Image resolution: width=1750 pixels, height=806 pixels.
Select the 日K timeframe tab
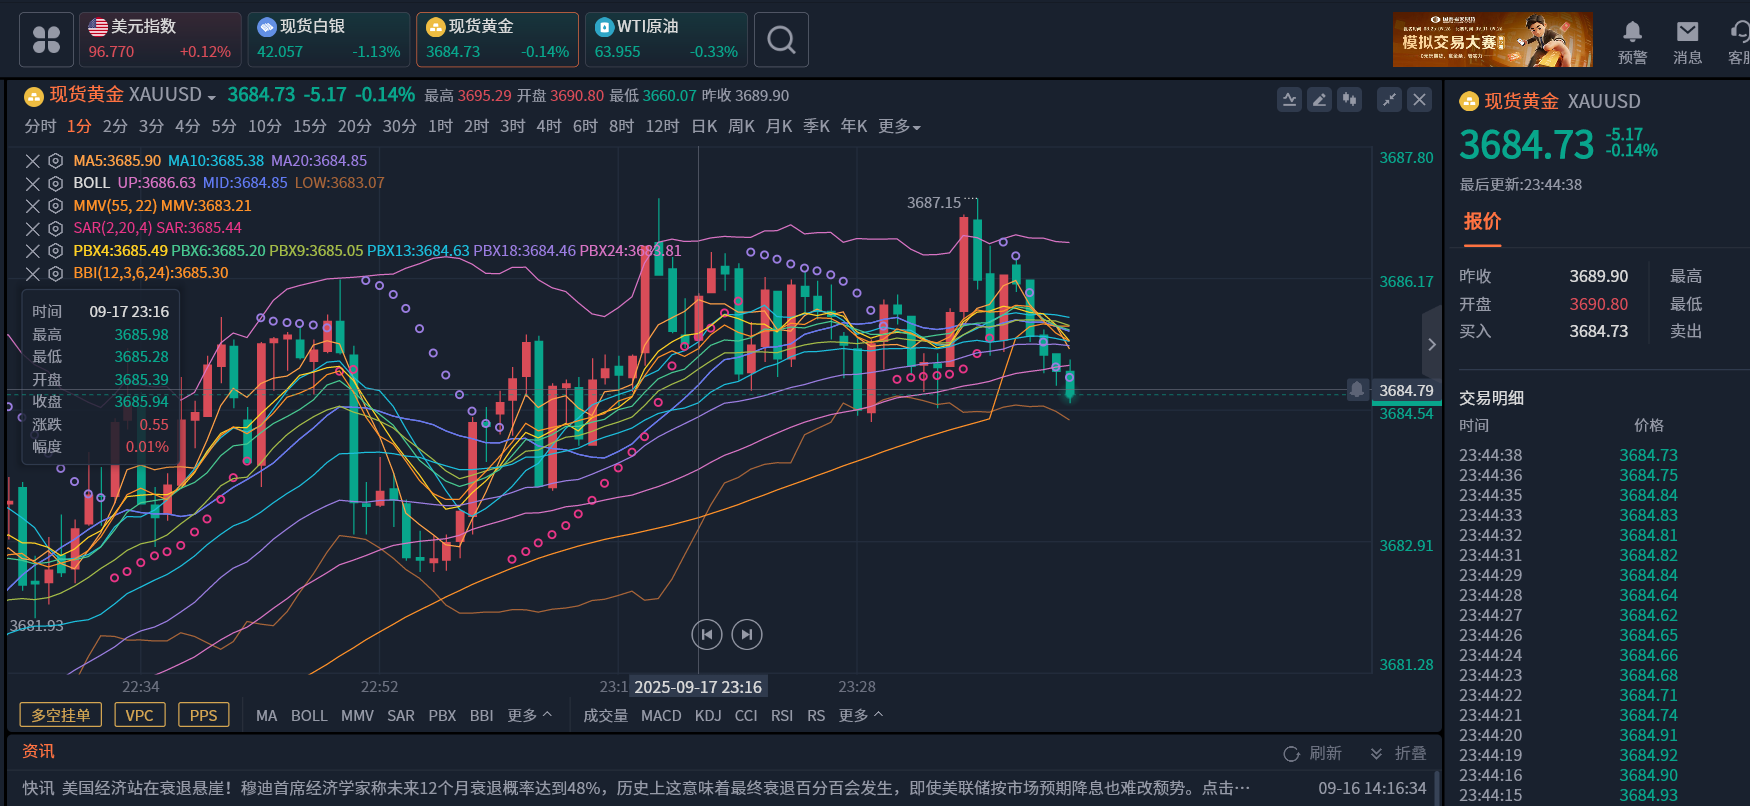click(x=704, y=127)
